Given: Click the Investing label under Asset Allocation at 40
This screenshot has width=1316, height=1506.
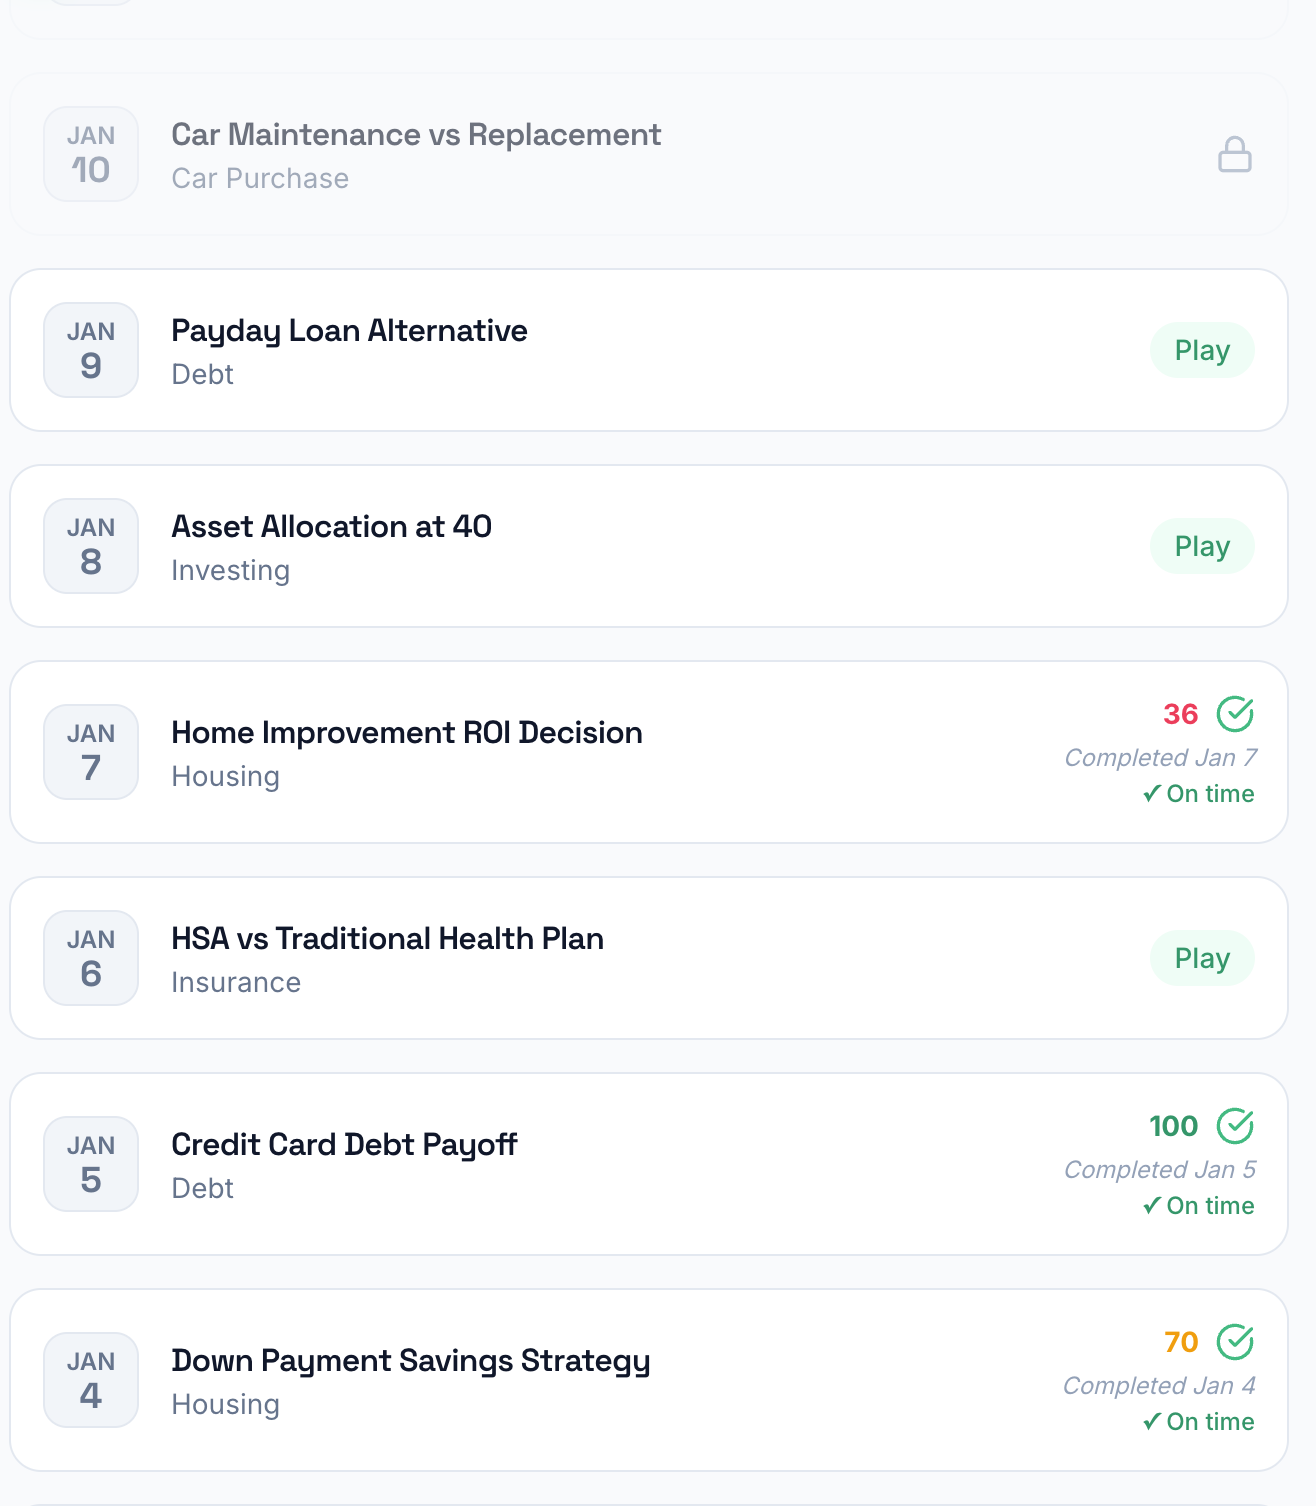Looking at the screenshot, I should [230, 570].
